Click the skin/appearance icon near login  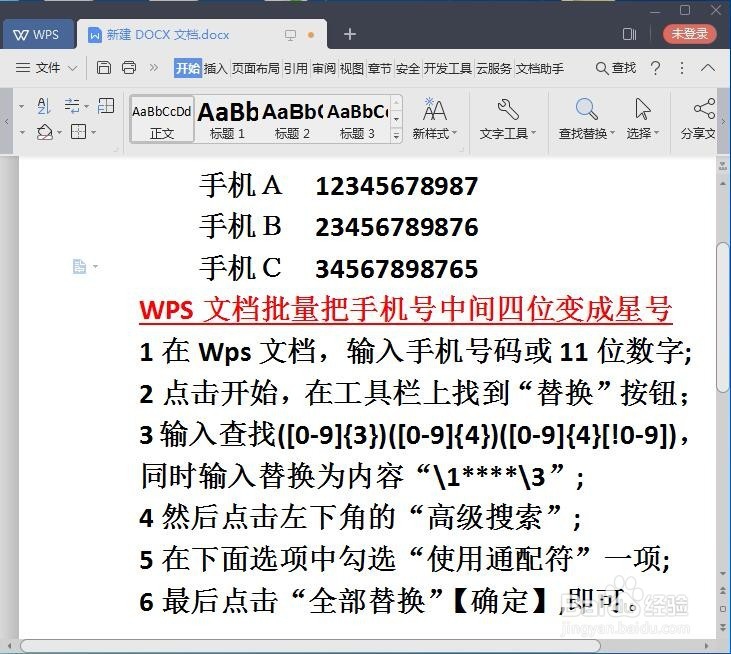point(629,34)
